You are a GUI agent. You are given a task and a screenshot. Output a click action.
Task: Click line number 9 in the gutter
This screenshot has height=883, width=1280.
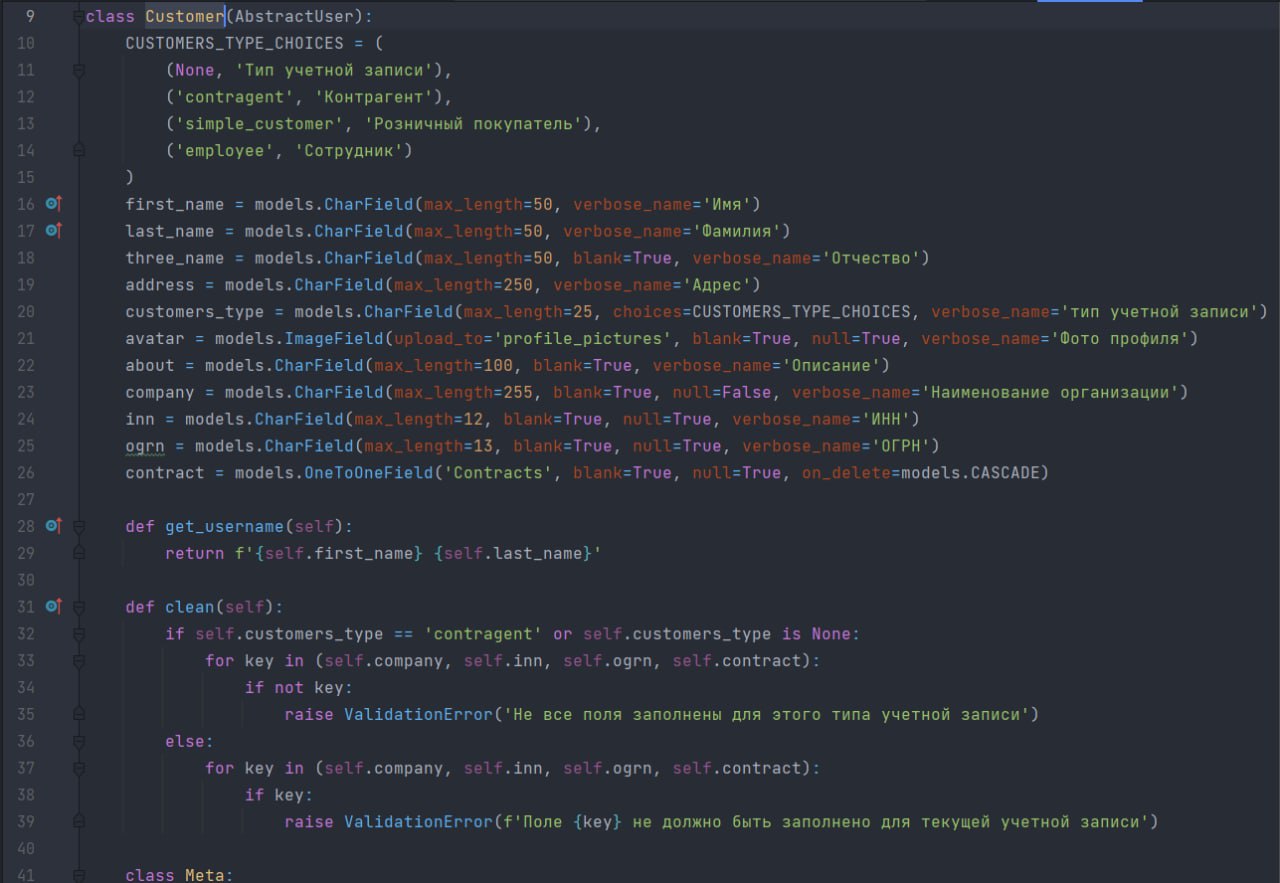pos(30,17)
